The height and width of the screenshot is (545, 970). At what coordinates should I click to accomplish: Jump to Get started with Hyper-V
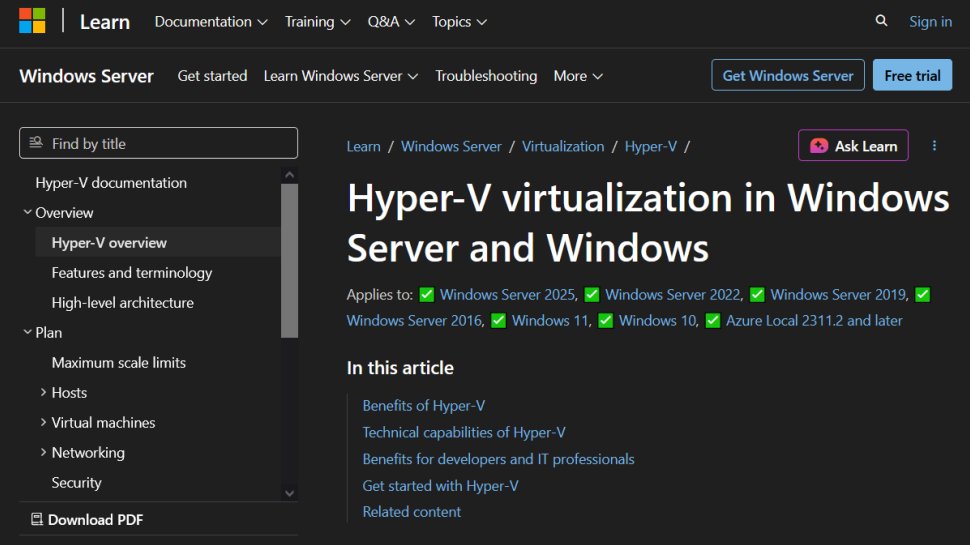click(440, 486)
